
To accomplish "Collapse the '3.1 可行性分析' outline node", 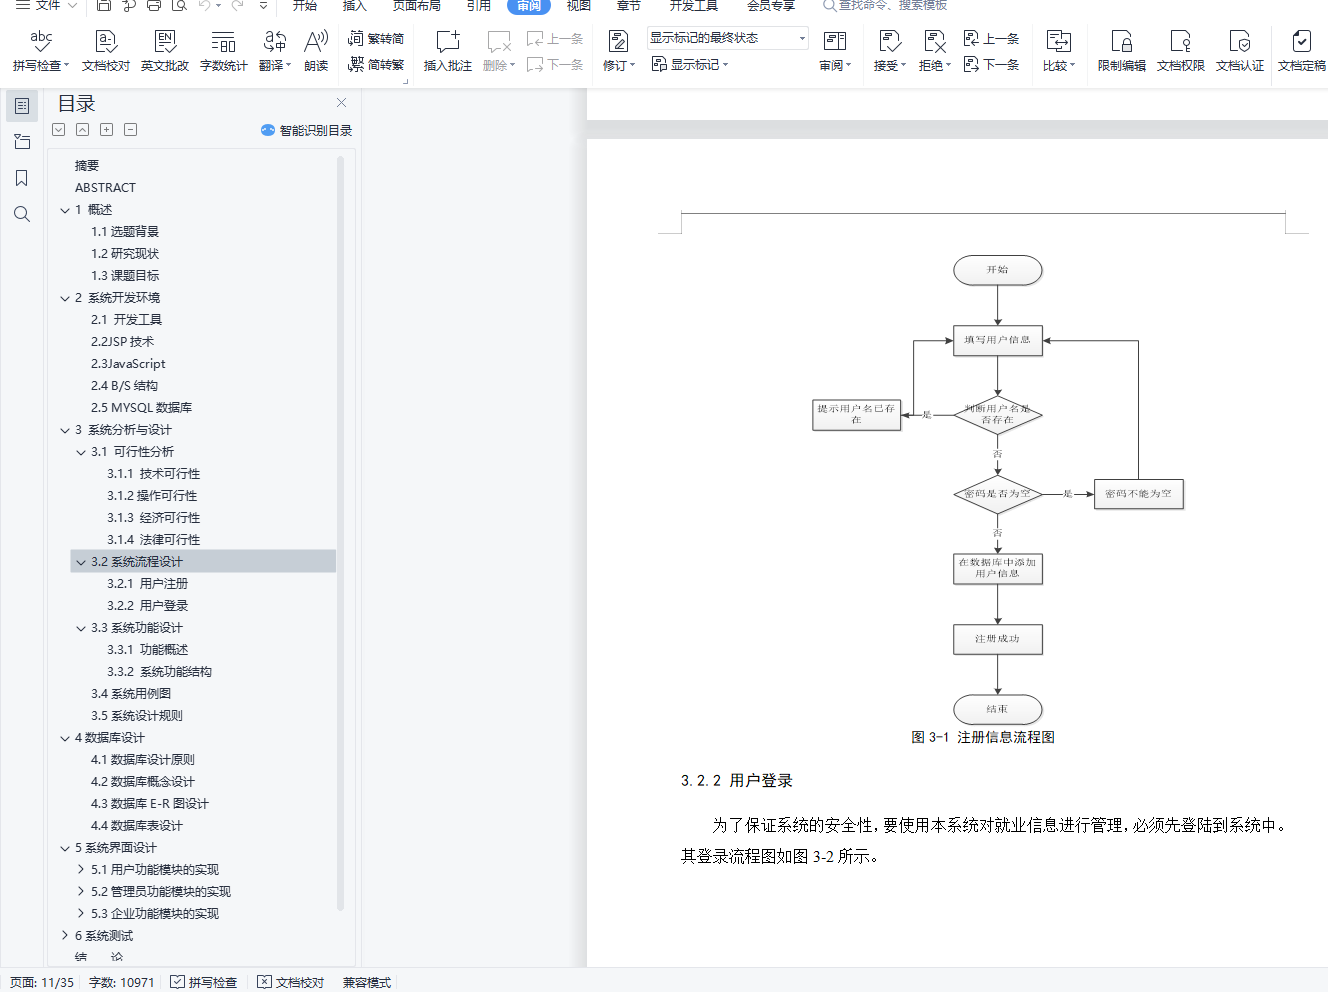I will point(81,452).
